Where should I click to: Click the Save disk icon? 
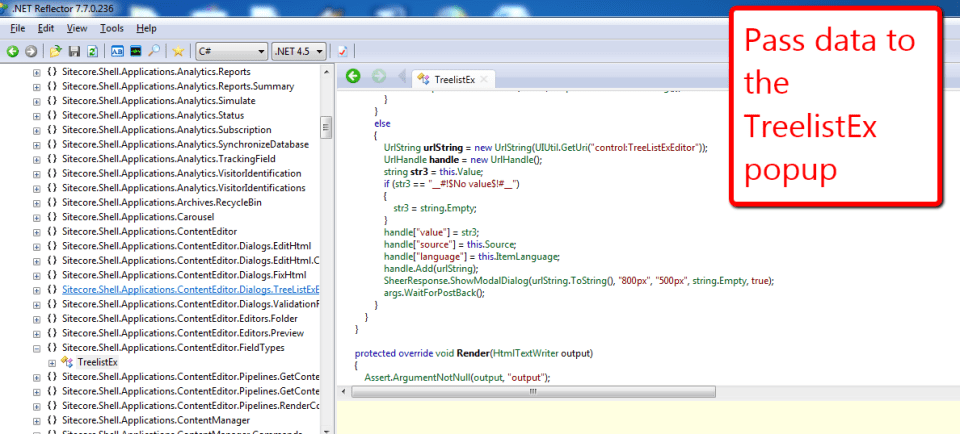[x=75, y=50]
